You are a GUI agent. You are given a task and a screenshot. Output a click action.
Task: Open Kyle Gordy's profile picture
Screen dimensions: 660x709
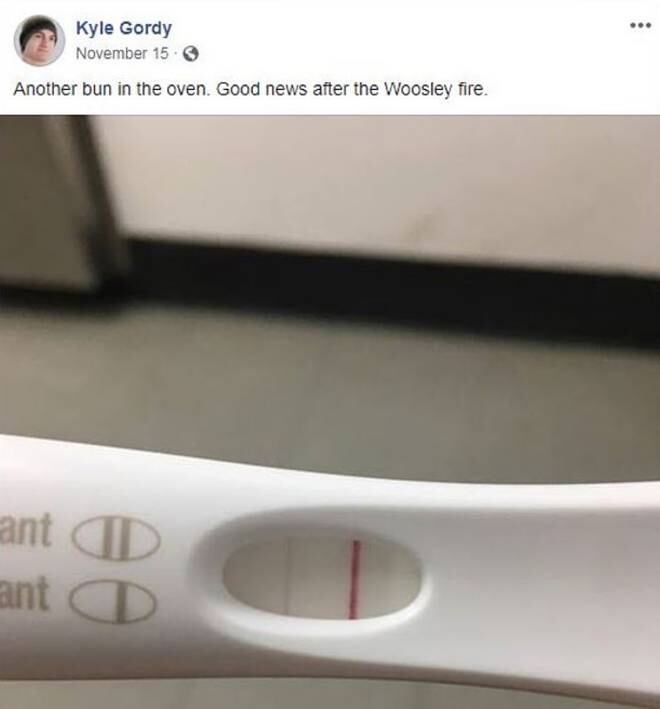[39, 41]
